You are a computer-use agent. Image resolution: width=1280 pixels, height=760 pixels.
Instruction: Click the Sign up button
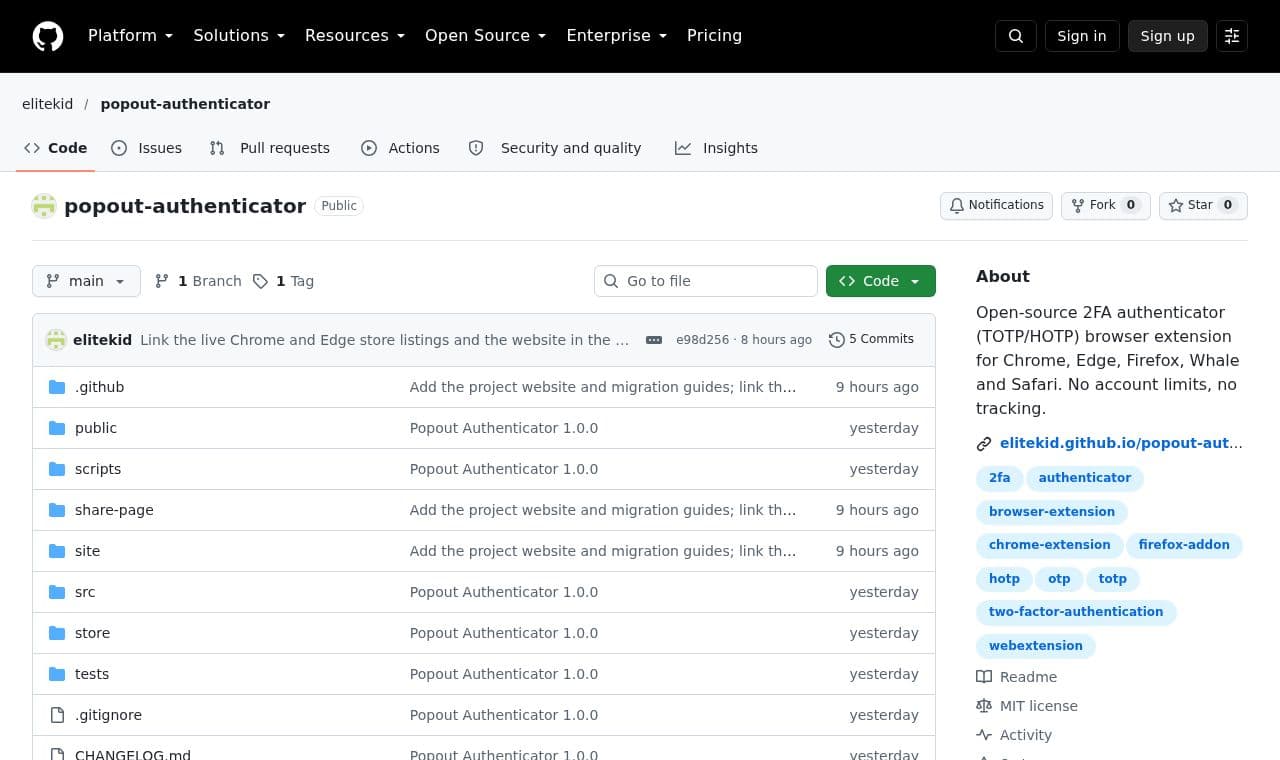[x=1168, y=36]
